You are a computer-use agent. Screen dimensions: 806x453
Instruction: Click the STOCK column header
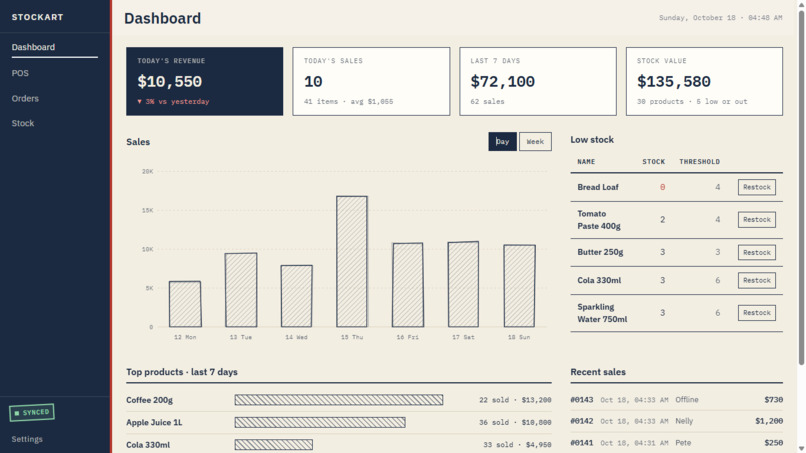coord(653,162)
